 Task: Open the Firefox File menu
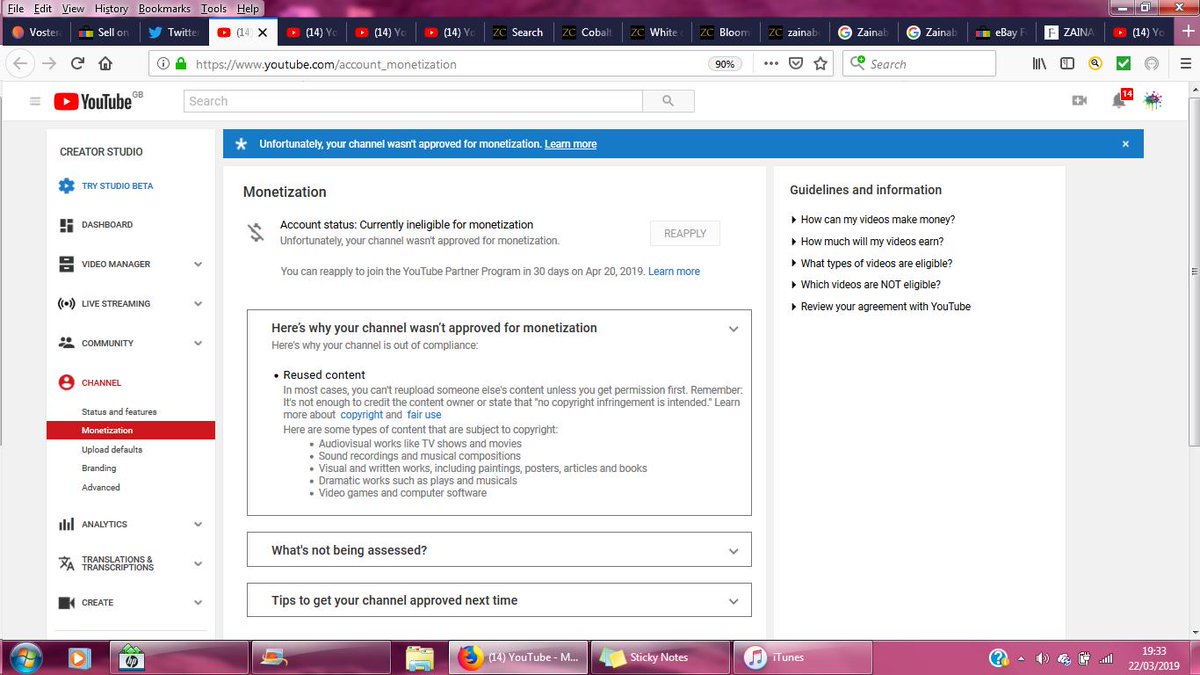pyautogui.click(x=15, y=8)
